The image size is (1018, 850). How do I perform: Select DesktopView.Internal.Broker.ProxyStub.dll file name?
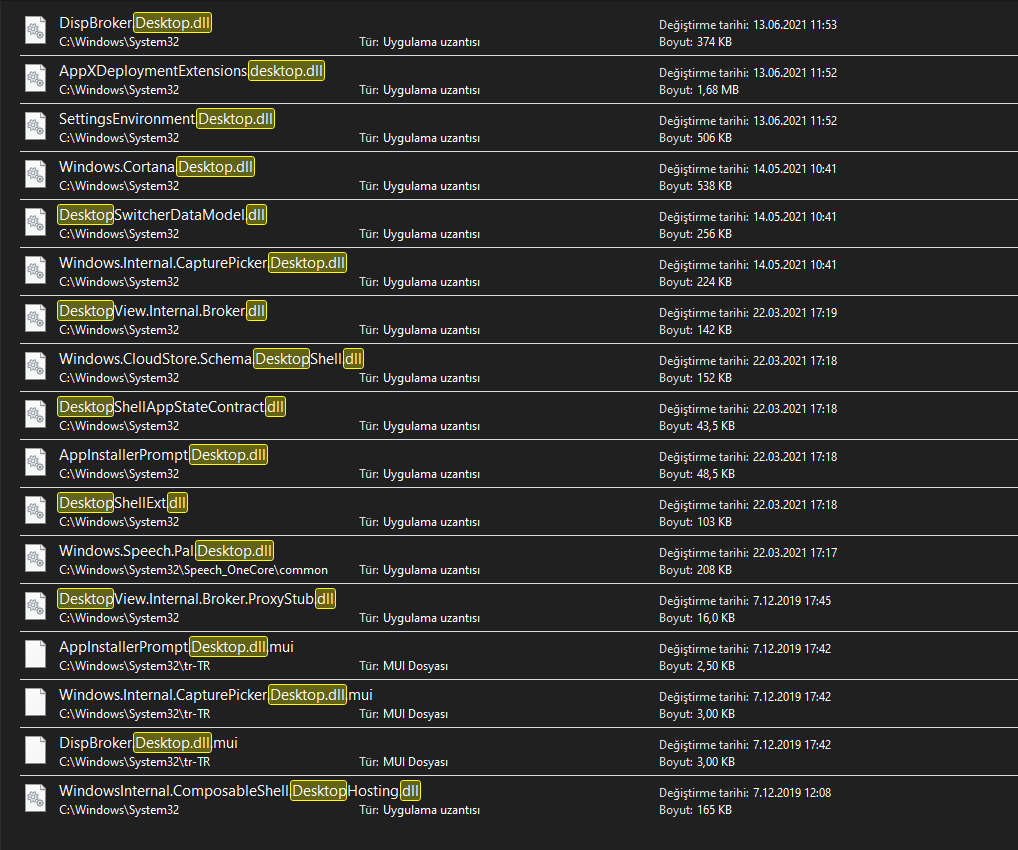coord(197,599)
